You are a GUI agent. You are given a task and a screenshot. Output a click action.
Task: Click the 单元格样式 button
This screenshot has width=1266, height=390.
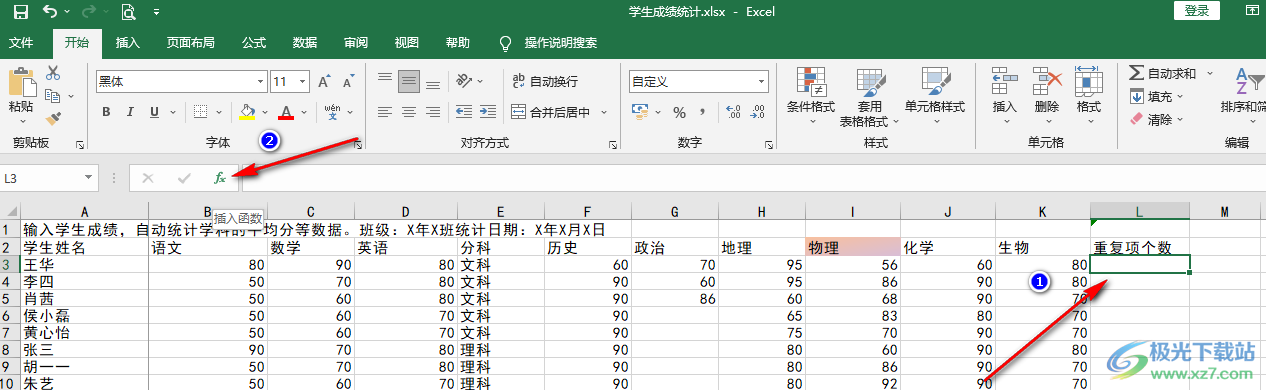[935, 96]
